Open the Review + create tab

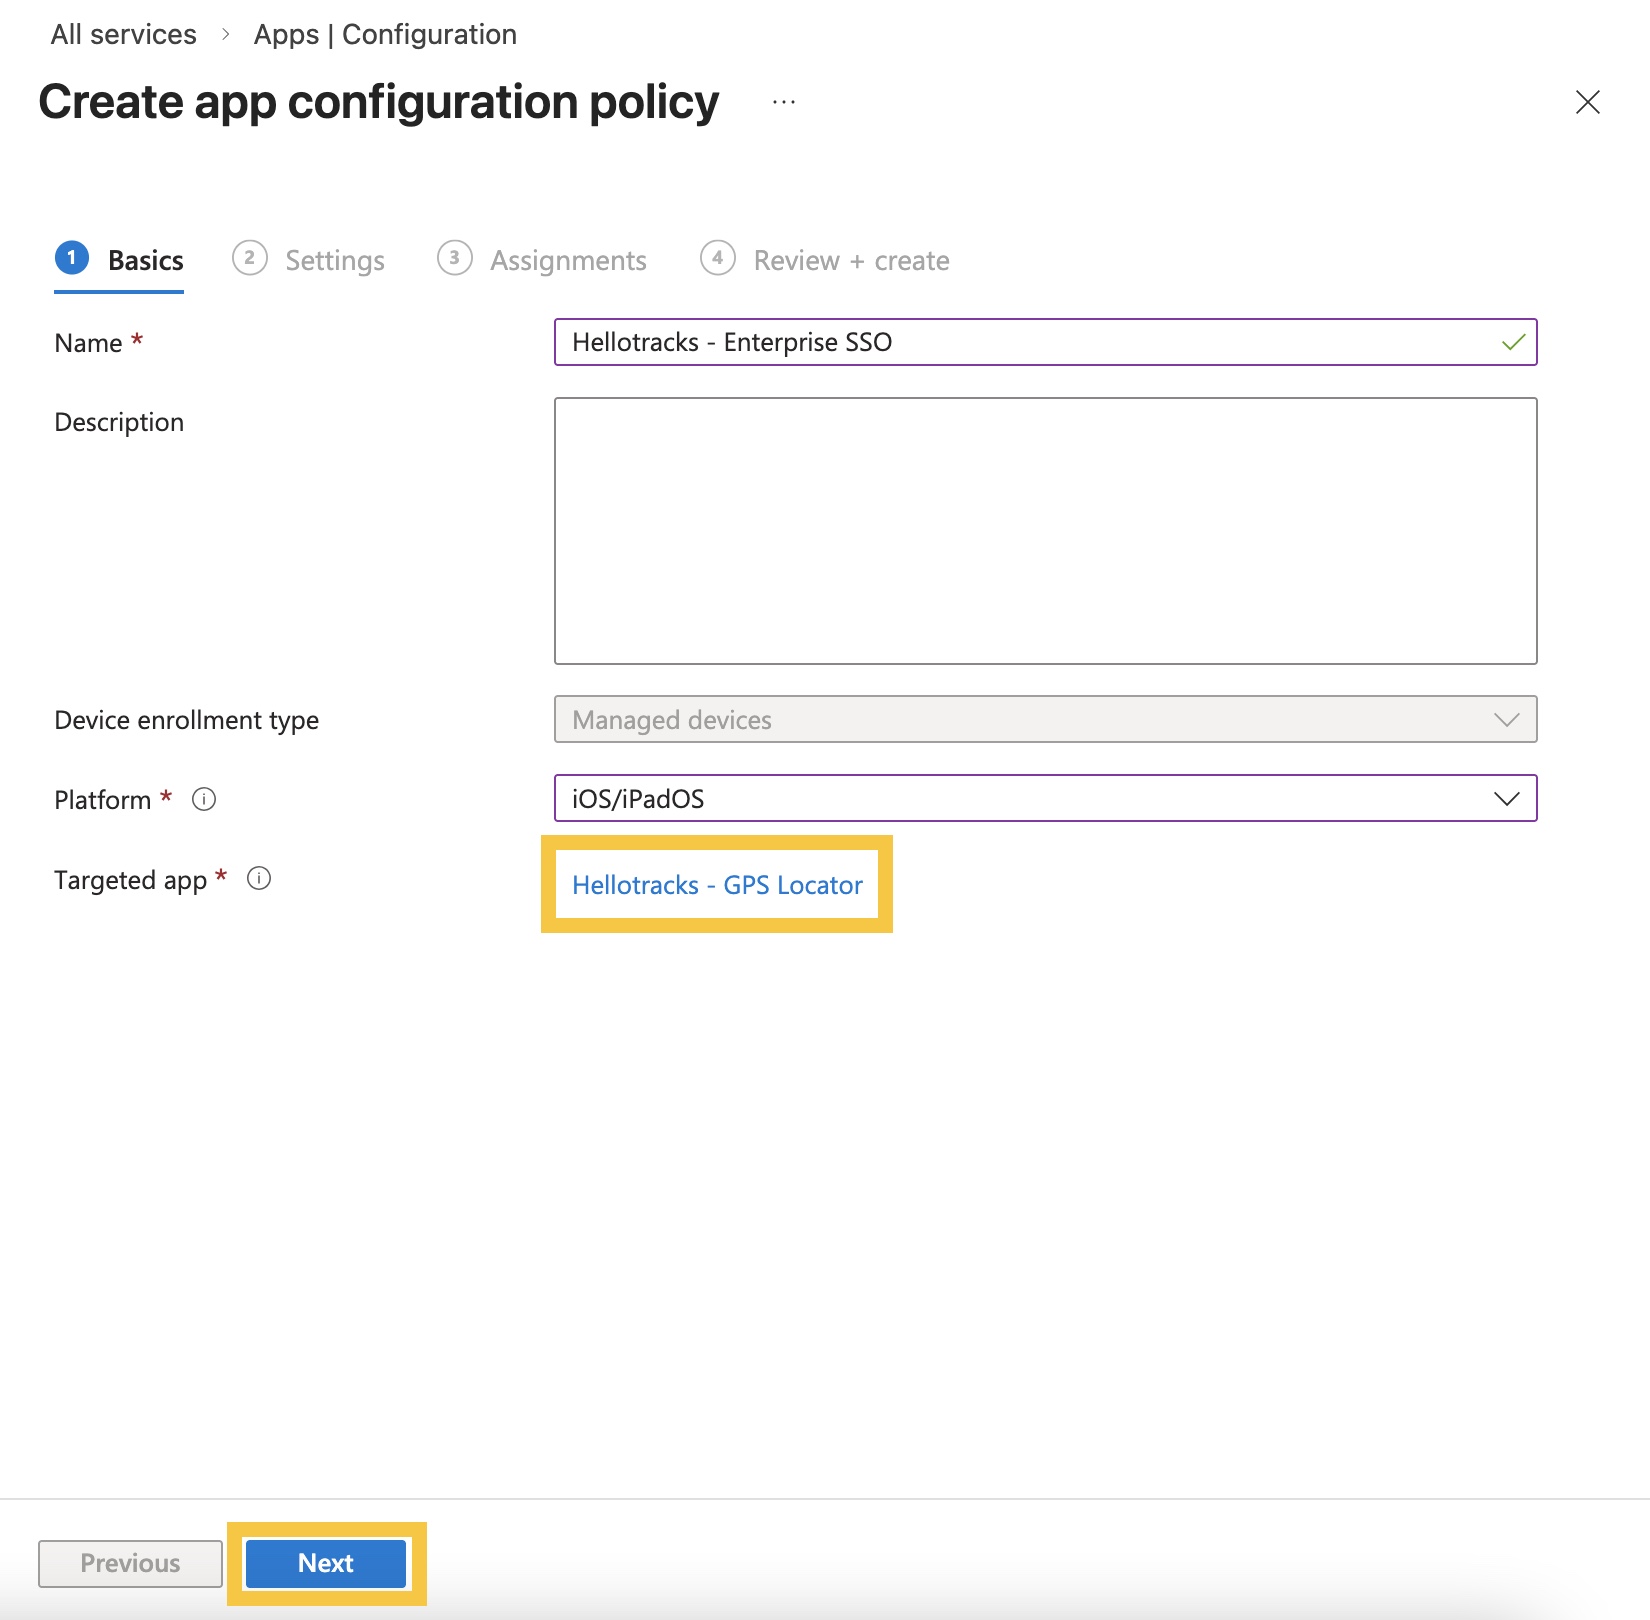851,260
